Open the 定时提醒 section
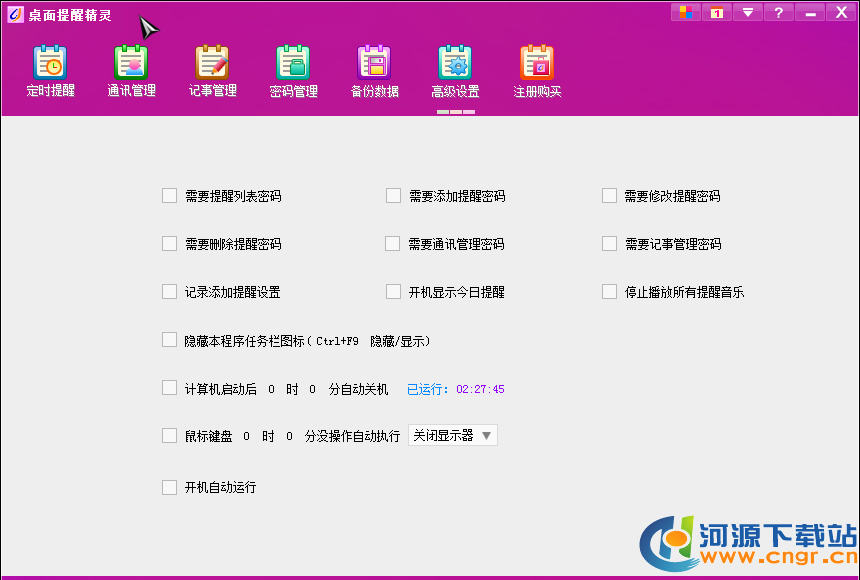This screenshot has width=860, height=580. pyautogui.click(x=50, y=71)
